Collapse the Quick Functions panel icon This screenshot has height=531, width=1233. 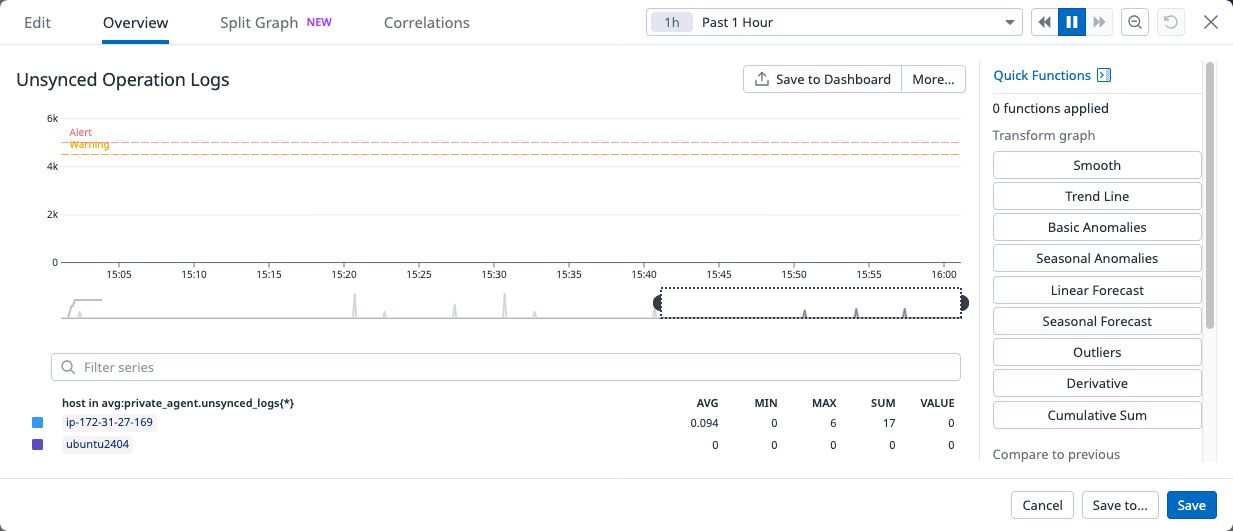[1104, 75]
